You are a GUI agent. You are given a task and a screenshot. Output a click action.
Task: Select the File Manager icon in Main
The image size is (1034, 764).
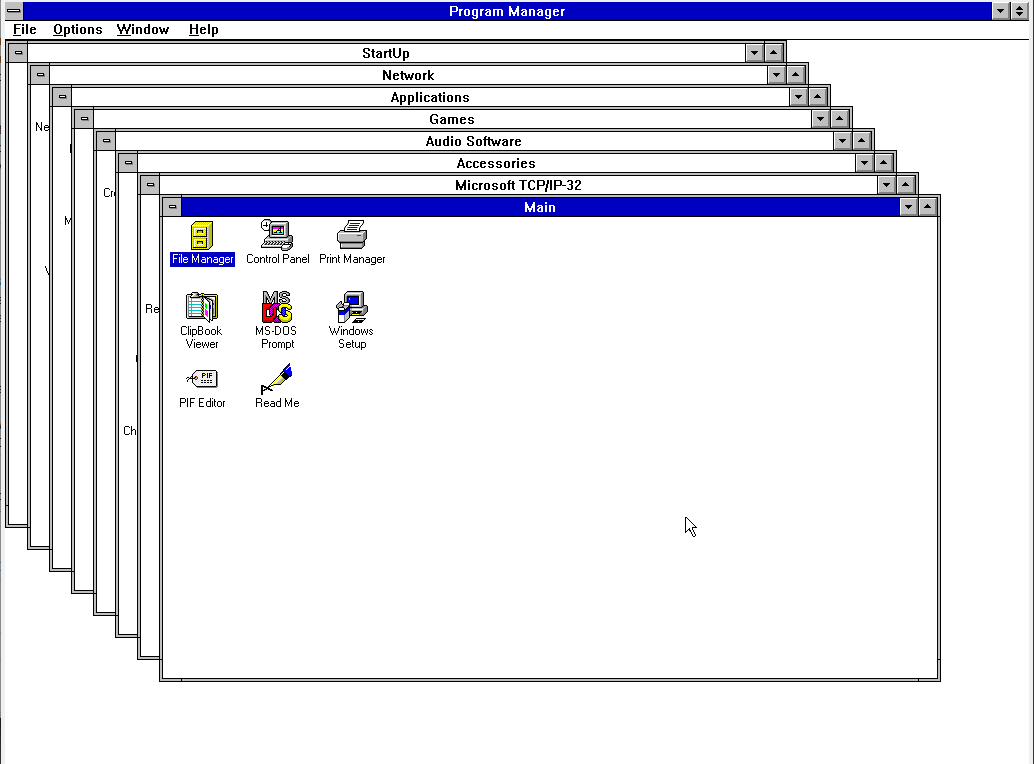pos(202,236)
